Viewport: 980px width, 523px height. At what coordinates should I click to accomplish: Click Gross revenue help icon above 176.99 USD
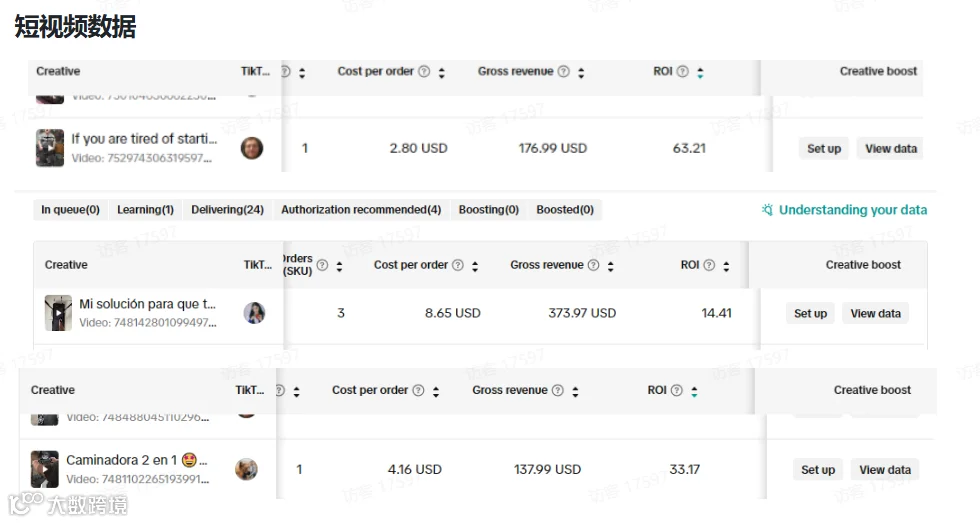coord(563,72)
